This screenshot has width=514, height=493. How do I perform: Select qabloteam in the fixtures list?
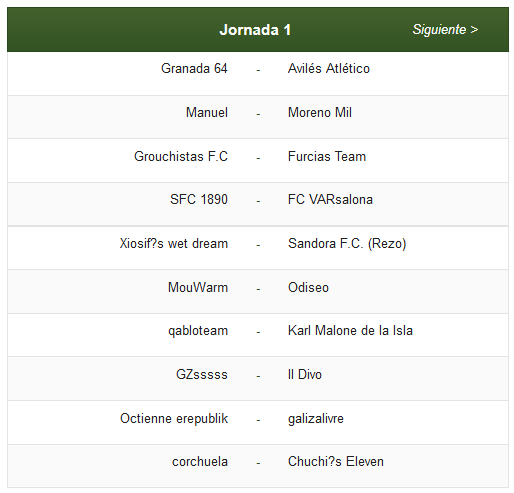[x=198, y=331]
